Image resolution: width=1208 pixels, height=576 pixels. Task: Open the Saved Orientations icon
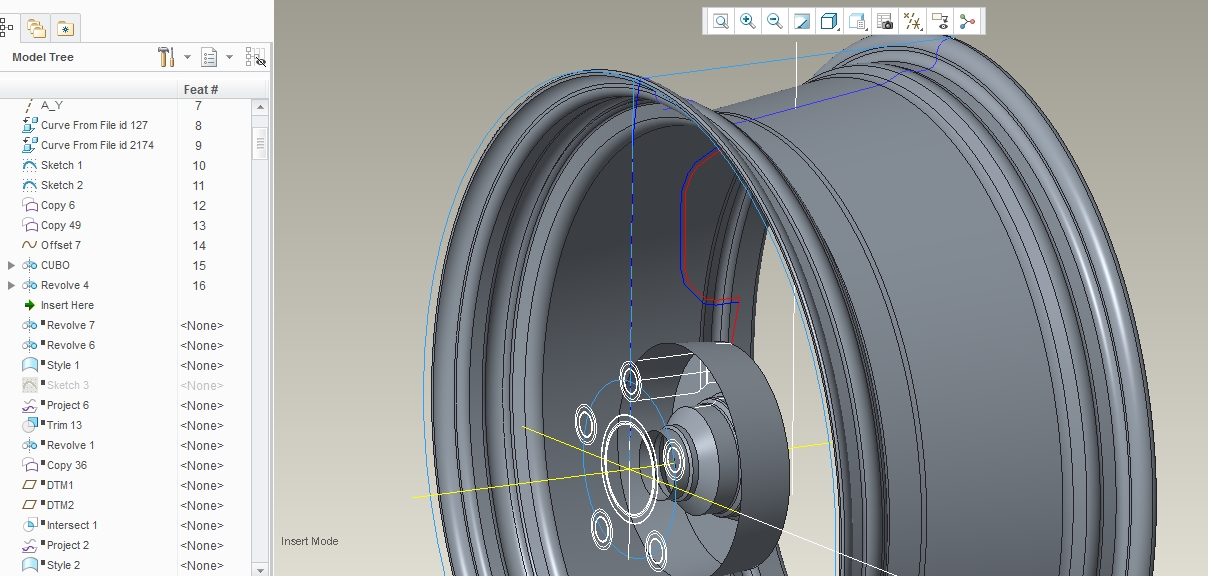[857, 21]
